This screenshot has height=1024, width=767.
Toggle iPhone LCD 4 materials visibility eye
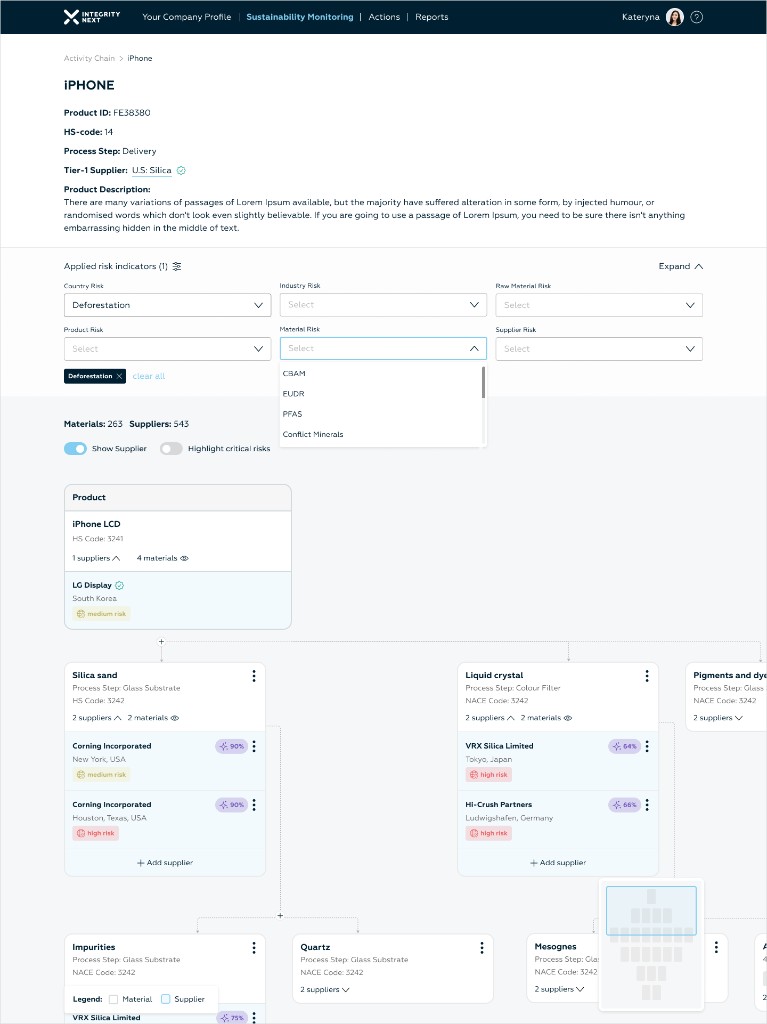pos(184,558)
